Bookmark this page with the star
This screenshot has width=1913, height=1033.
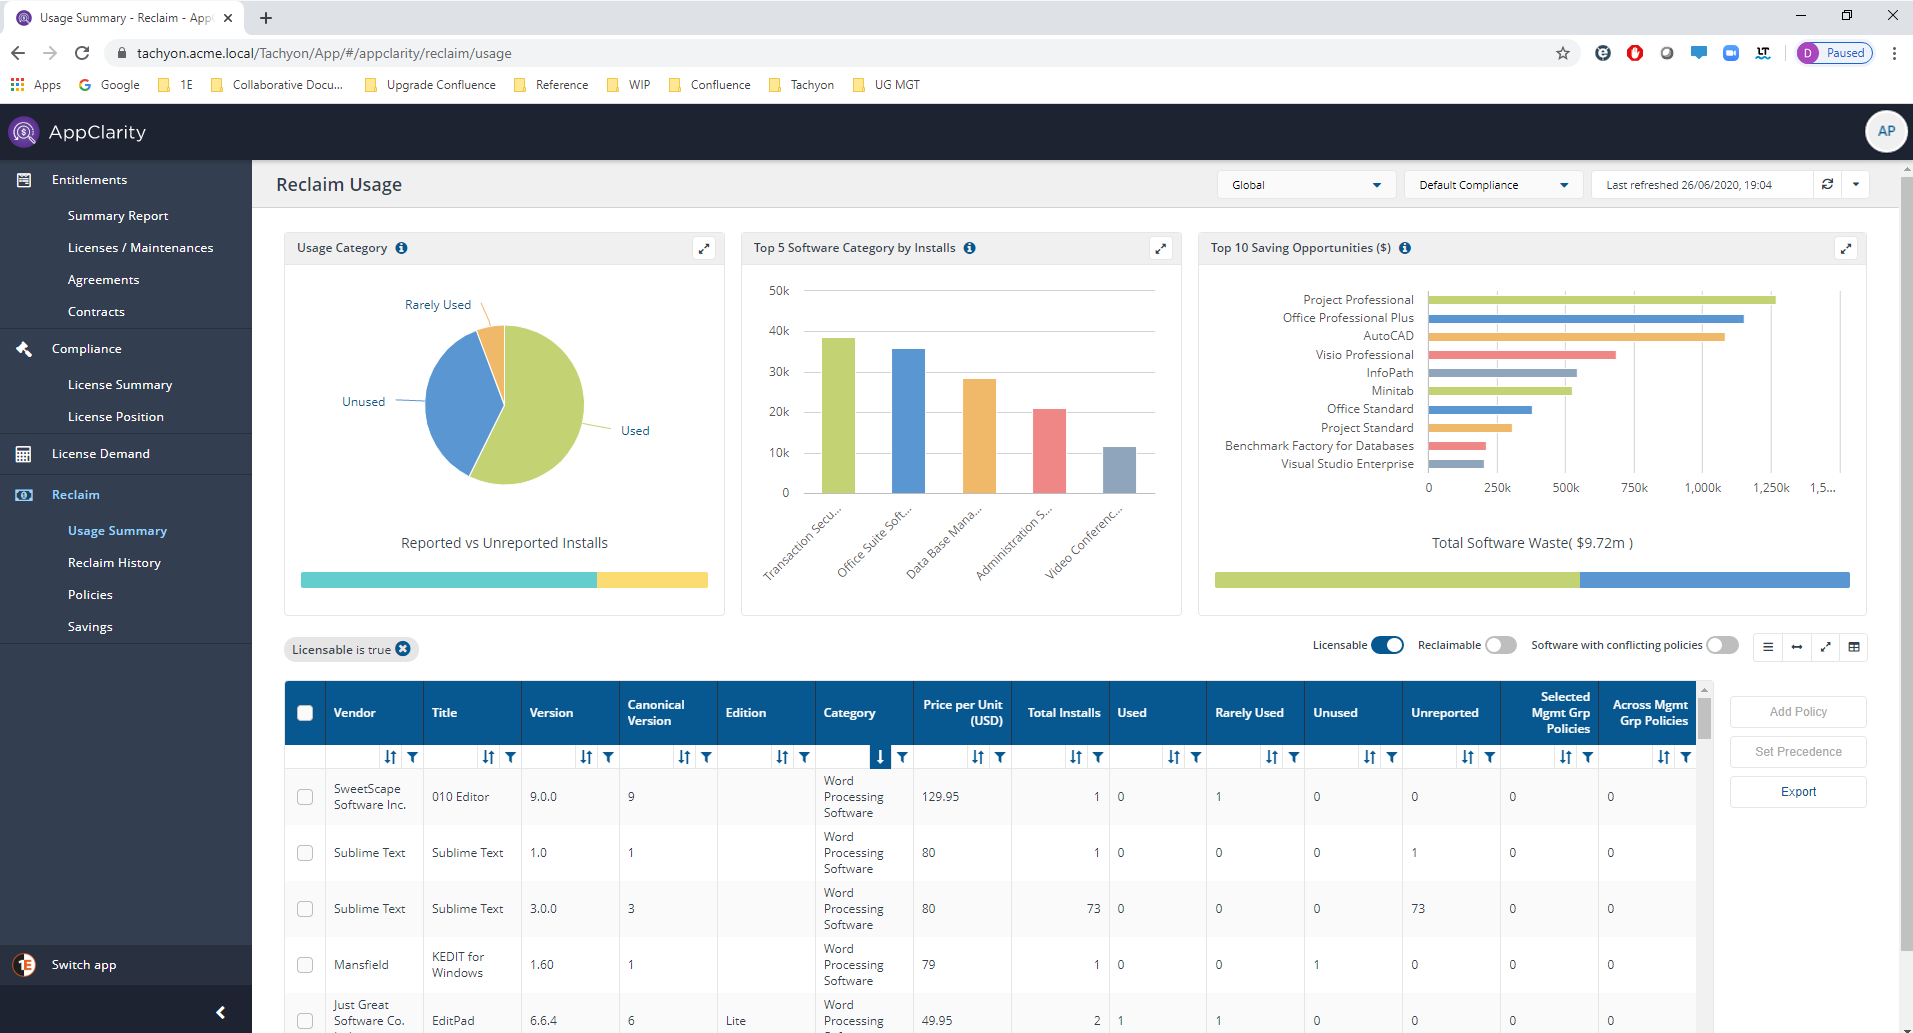click(x=1562, y=54)
